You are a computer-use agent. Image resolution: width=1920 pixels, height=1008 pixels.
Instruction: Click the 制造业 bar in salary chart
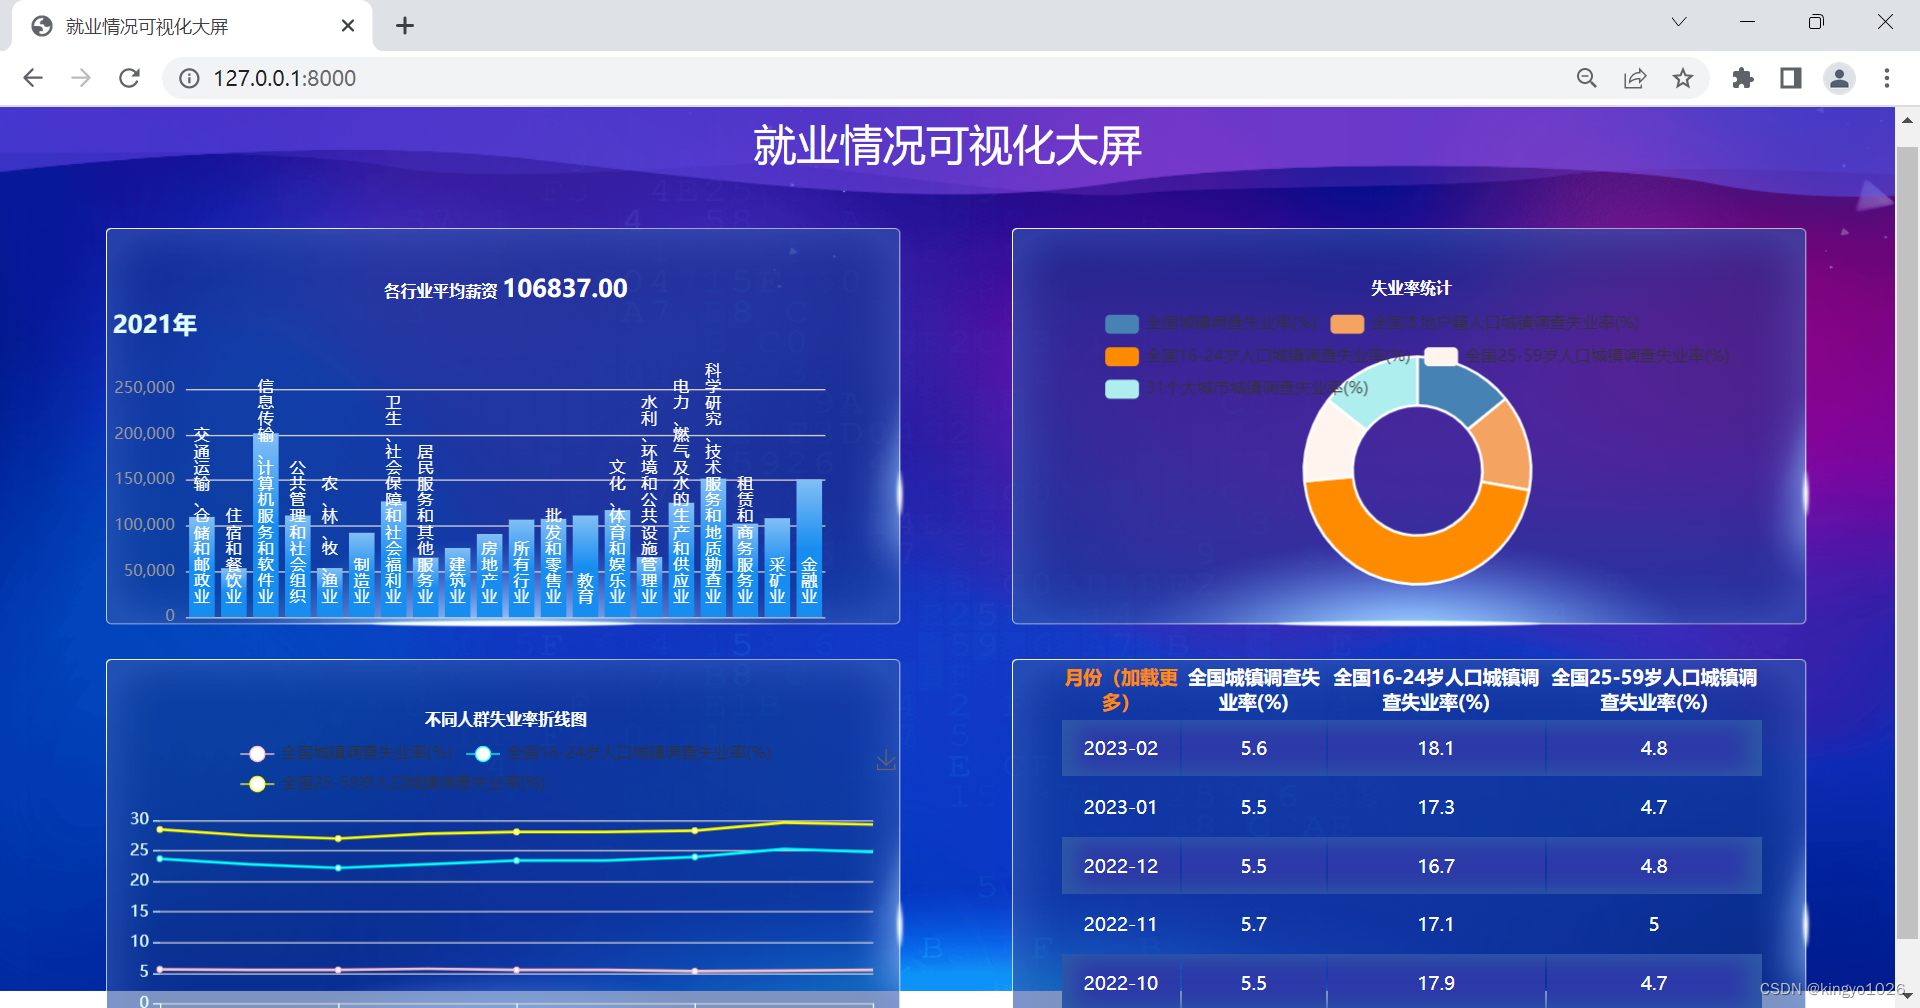pyautogui.click(x=361, y=574)
